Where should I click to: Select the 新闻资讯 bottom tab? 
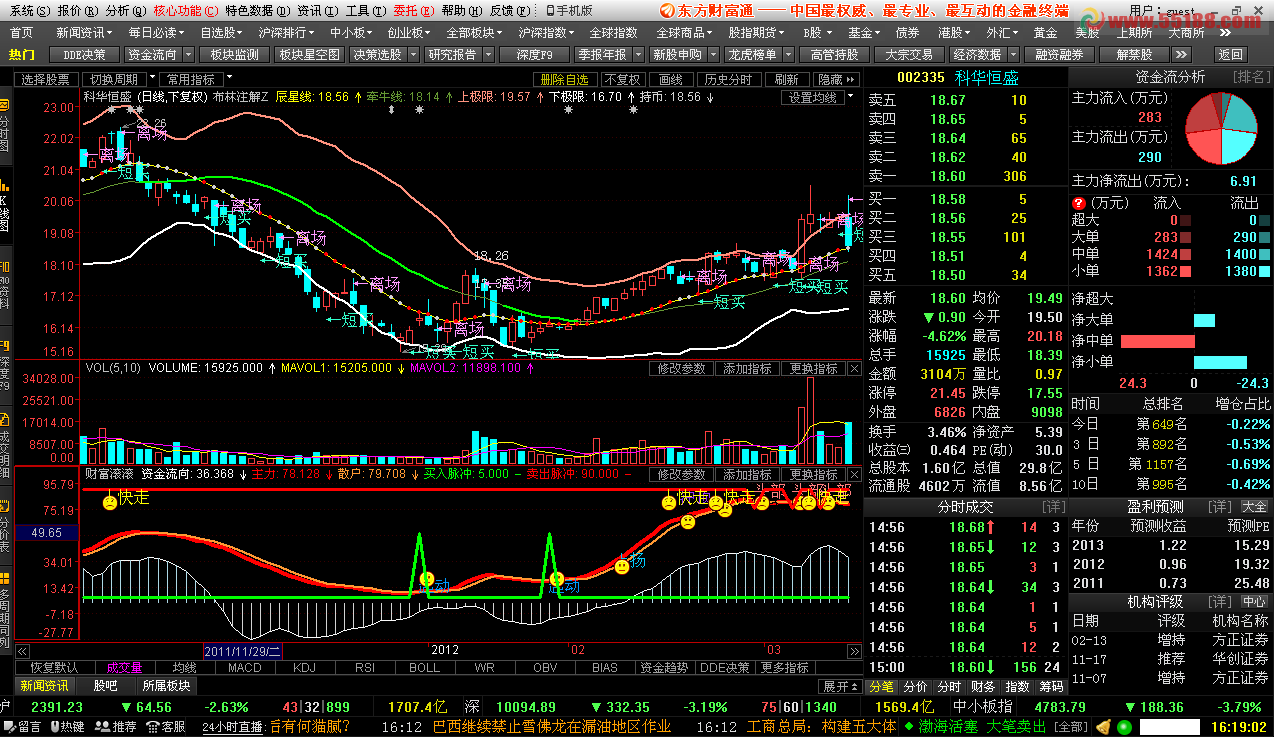pos(45,686)
